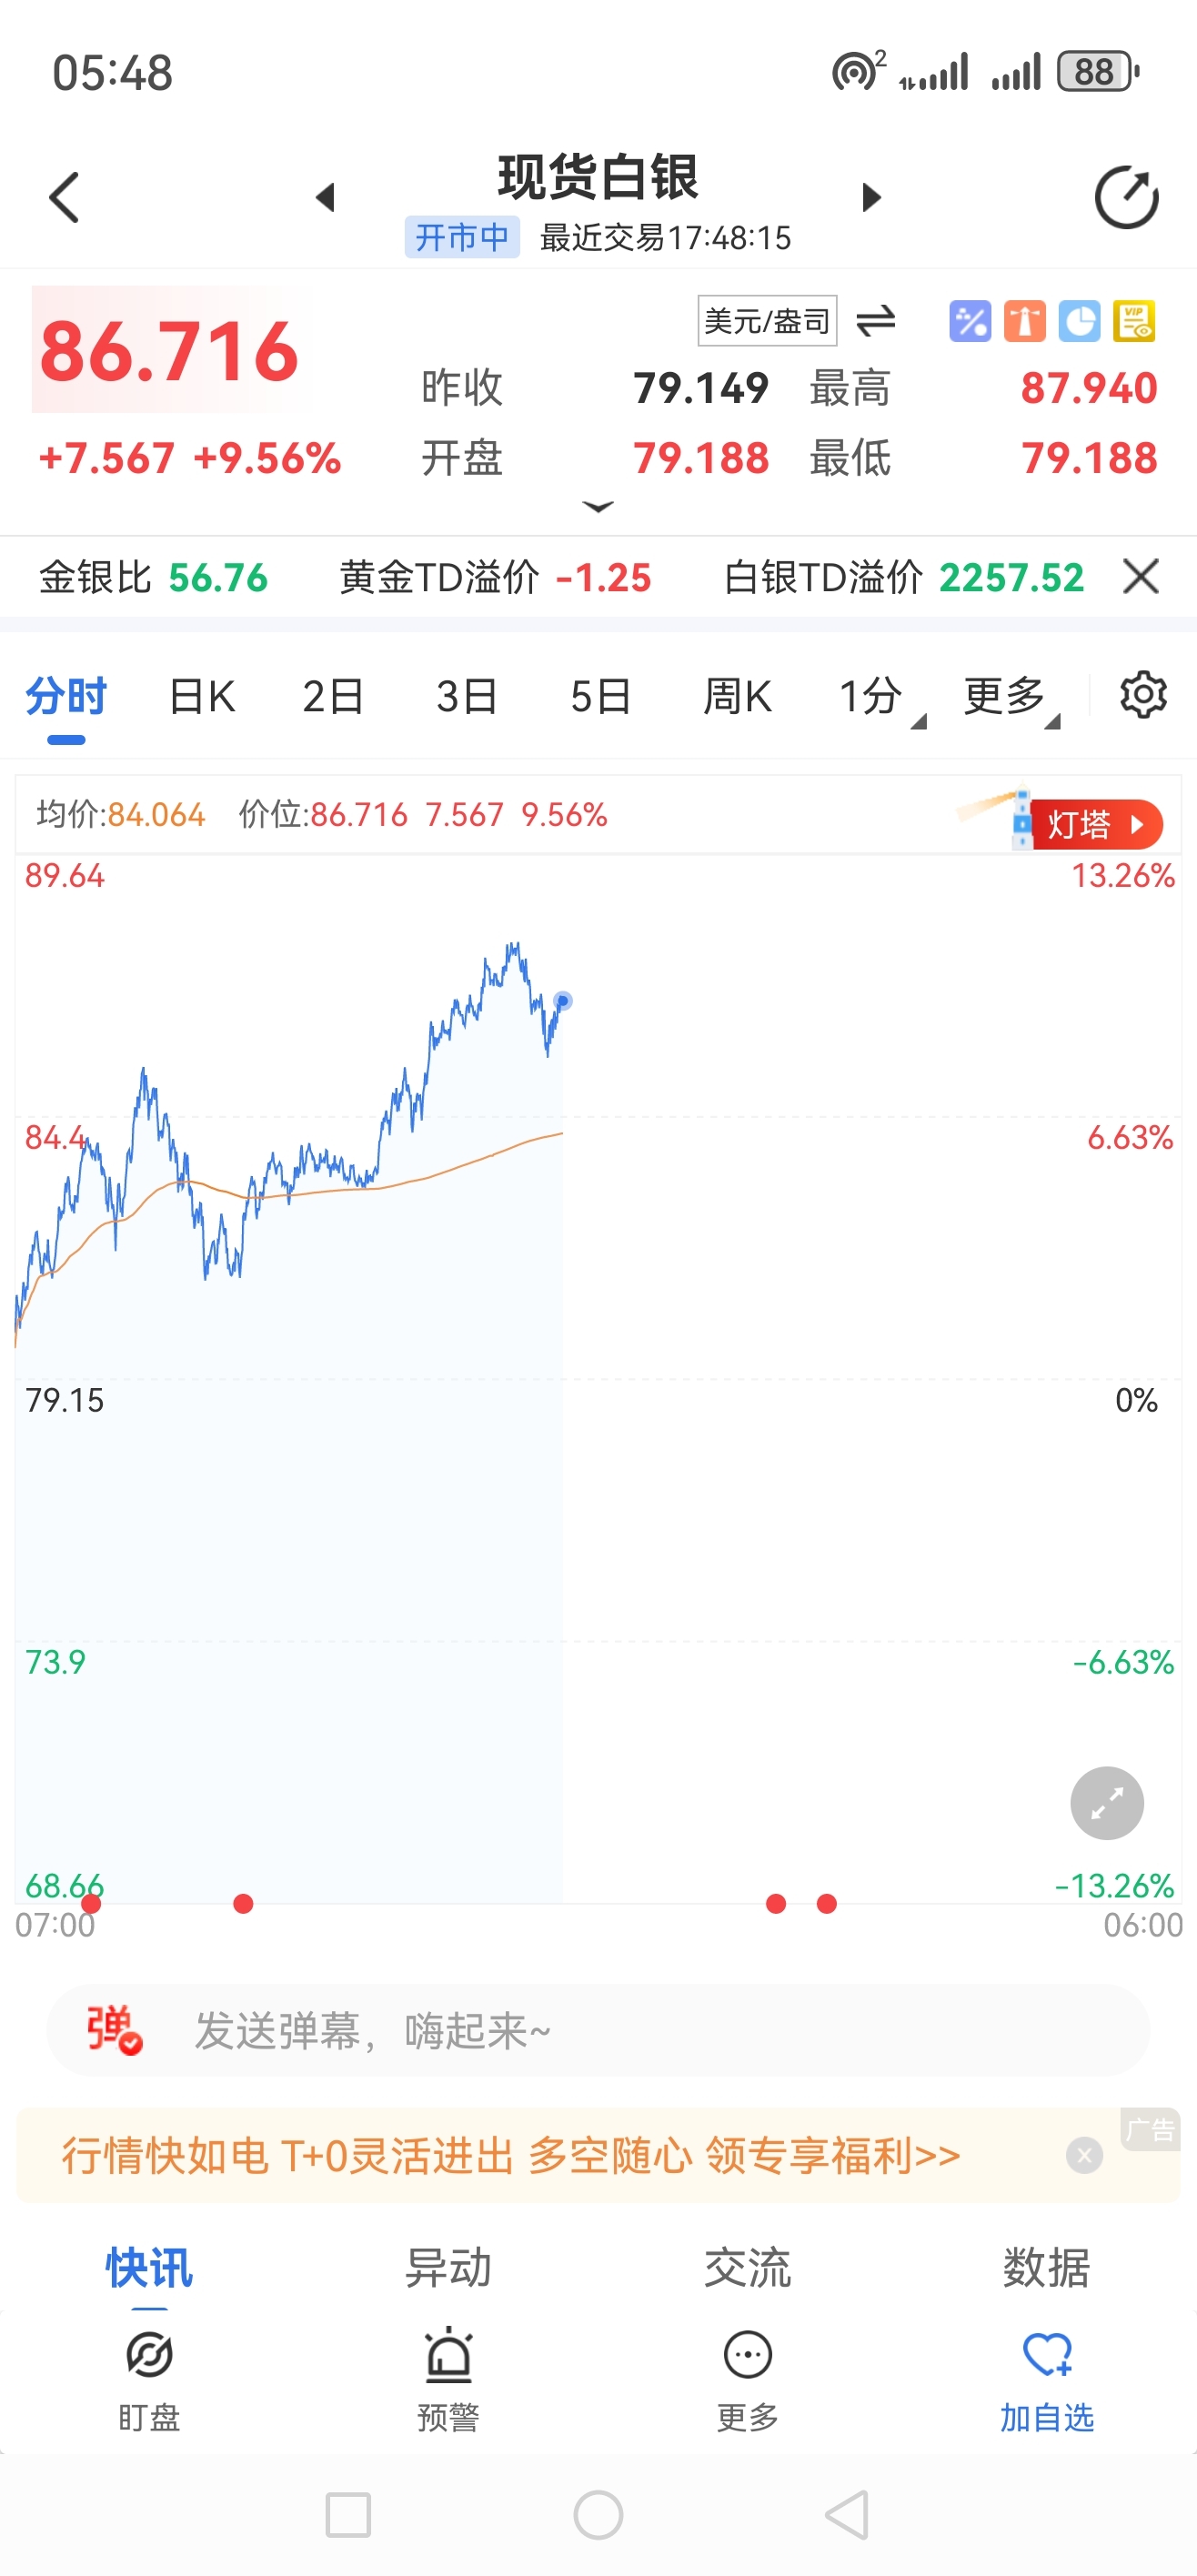Open chart settings gear icon
1197x2576 pixels.
tap(1142, 695)
